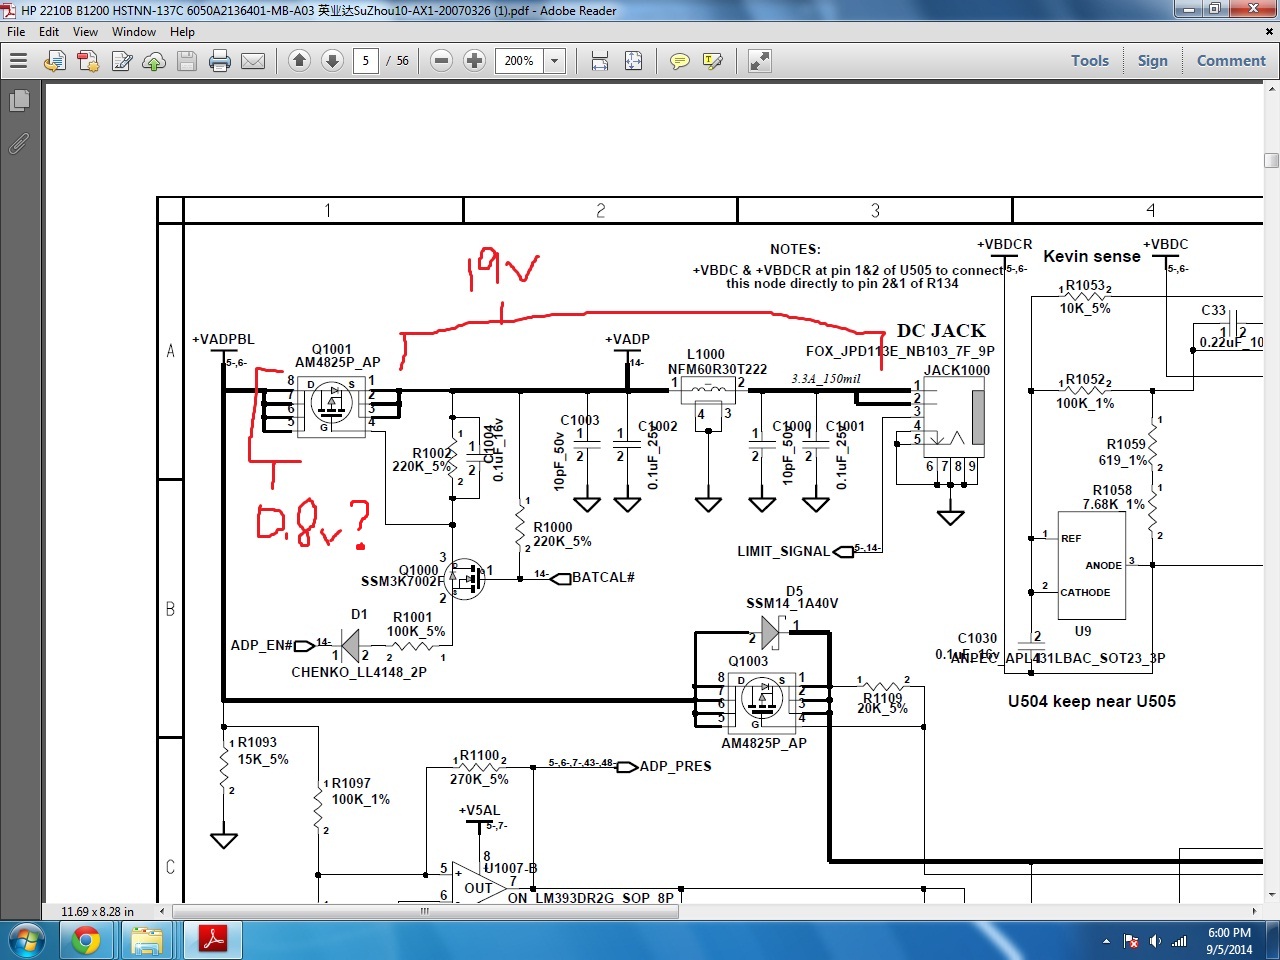Image resolution: width=1280 pixels, height=960 pixels.
Task: Open the Sign pane
Action: pos(1153,61)
